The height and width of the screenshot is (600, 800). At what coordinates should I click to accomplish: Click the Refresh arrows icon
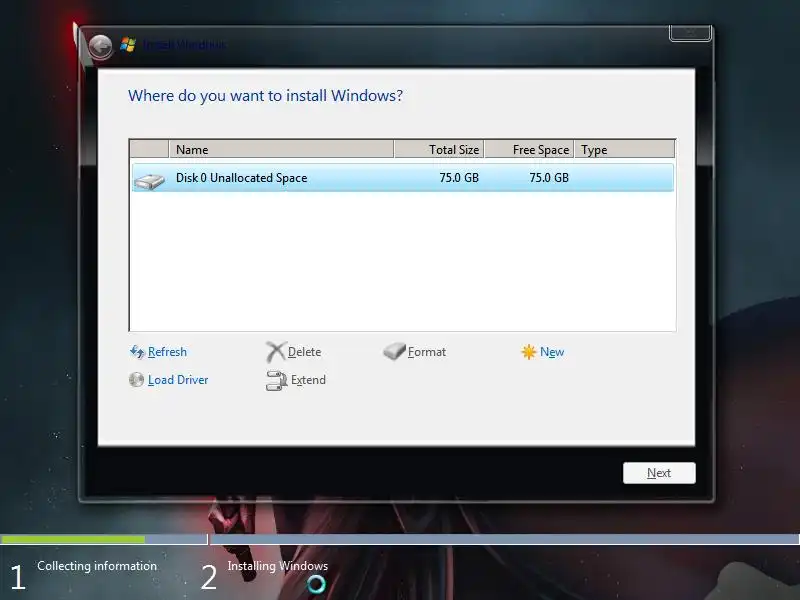[137, 352]
